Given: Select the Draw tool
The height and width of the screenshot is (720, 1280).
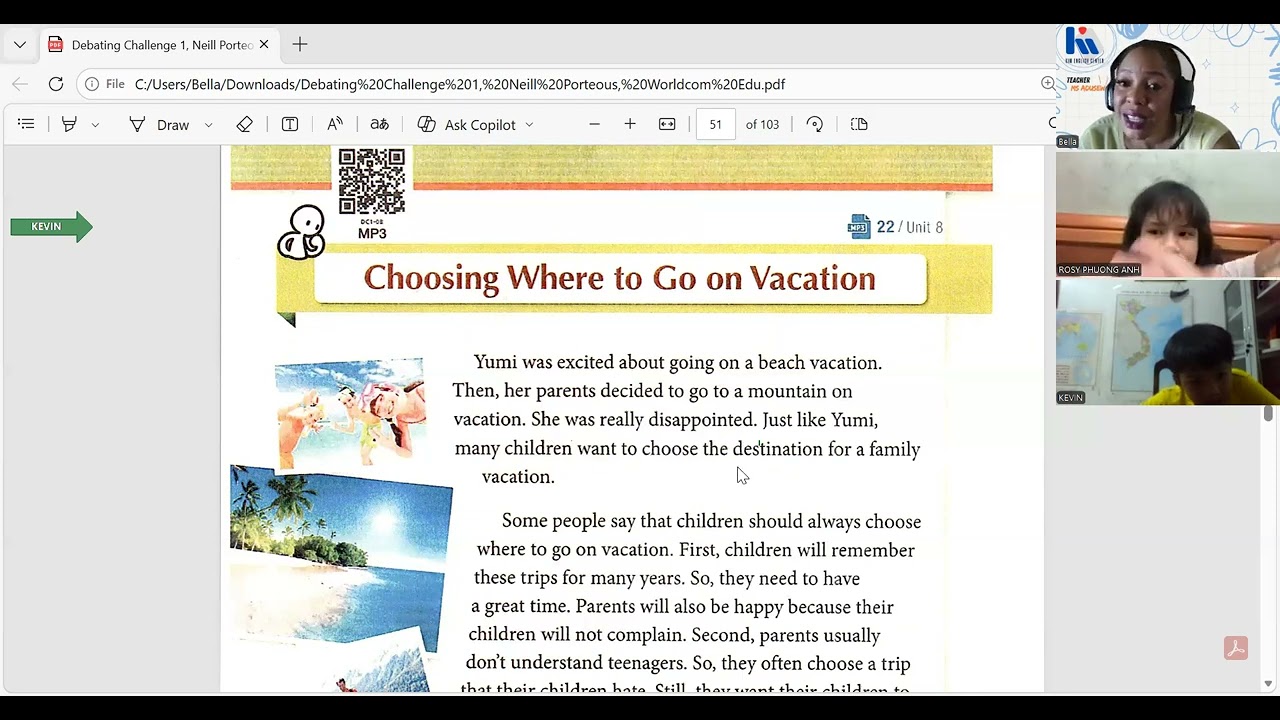Looking at the screenshot, I should coord(159,124).
